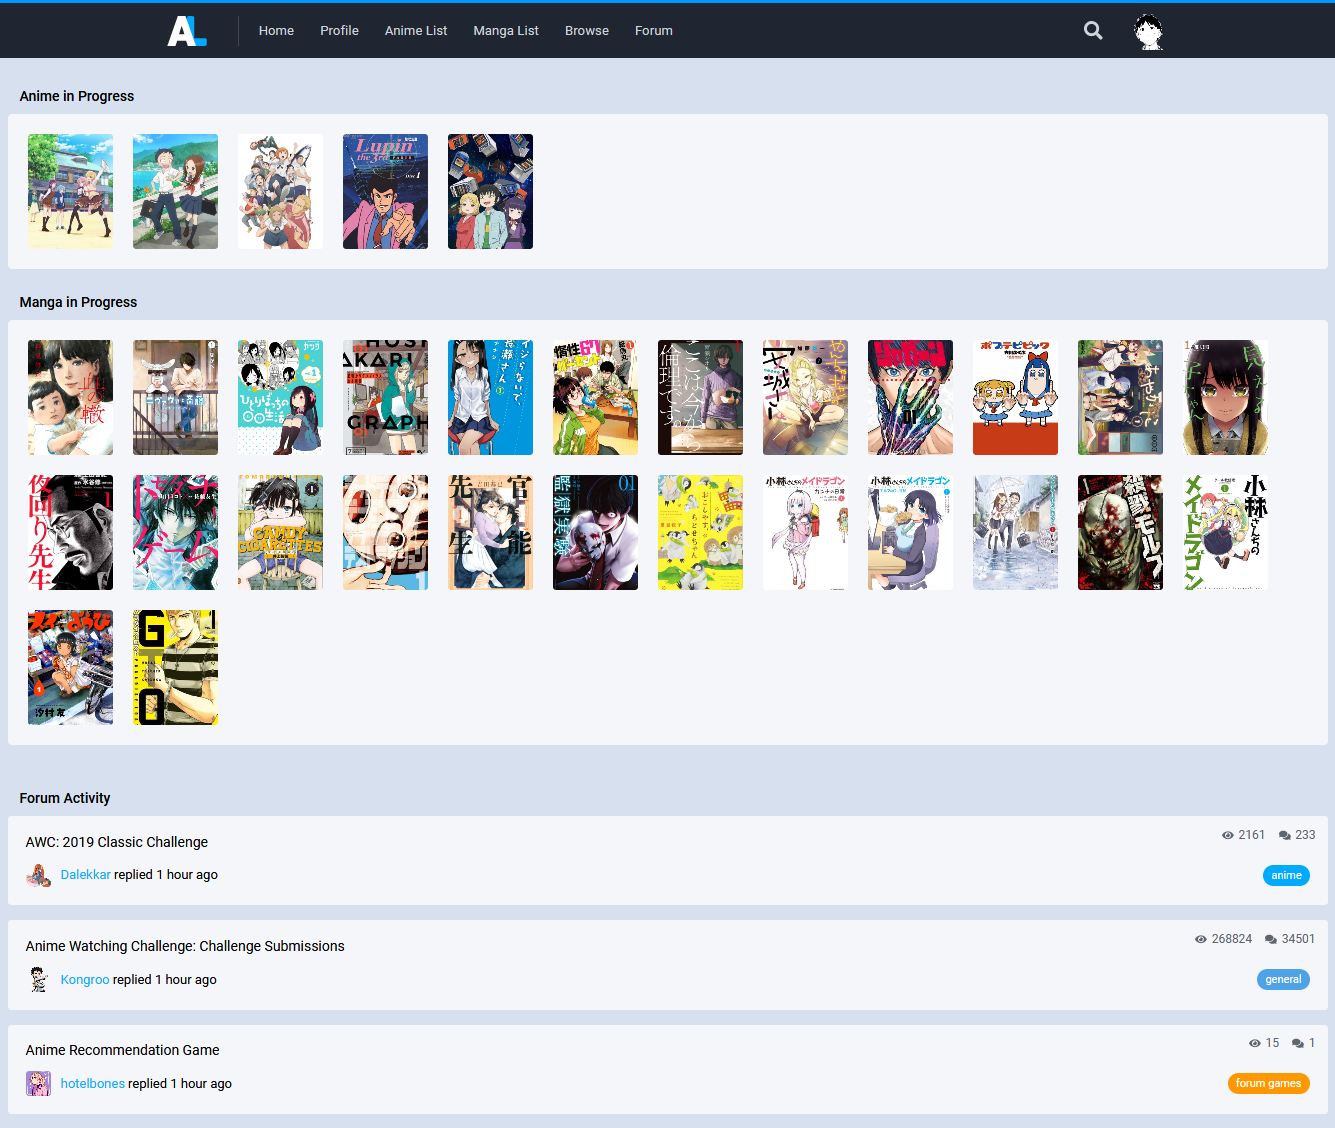This screenshot has height=1128, width=1335.
Task: Open the rainy umbrella scene manga cover
Action: click(x=1015, y=532)
